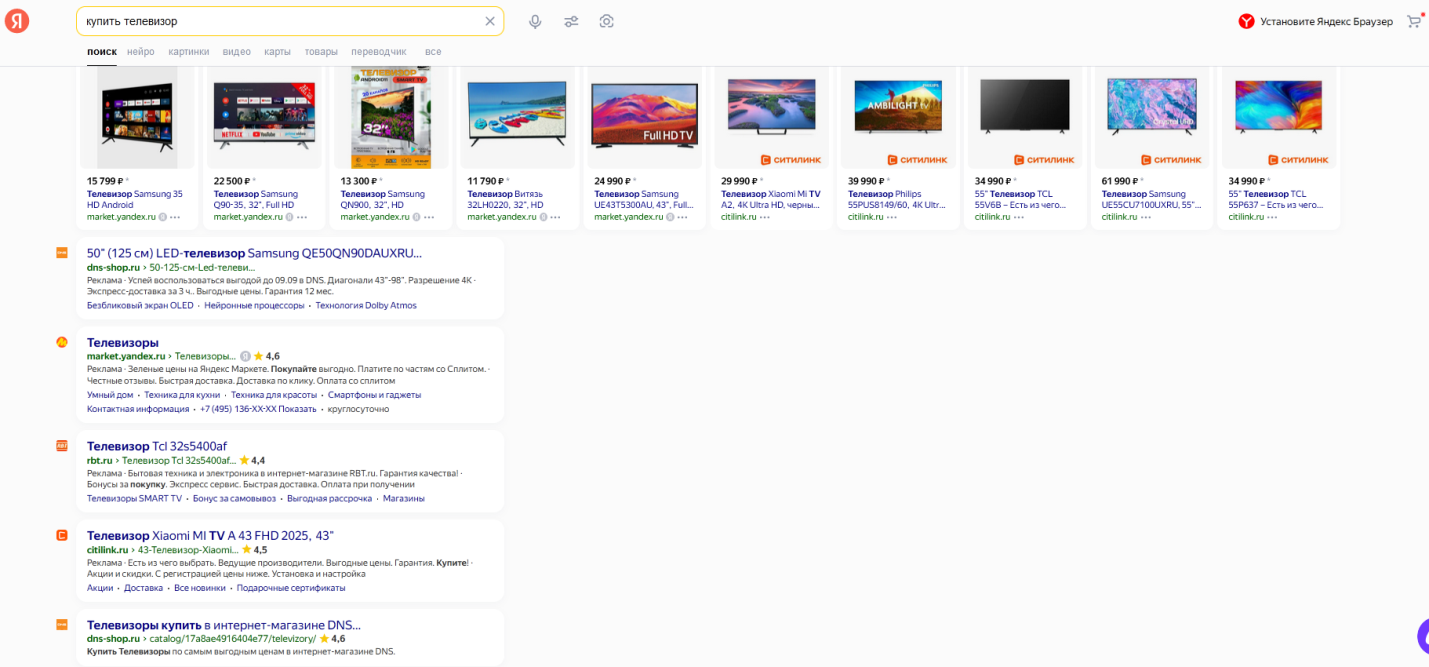
Task: Expand more options under Витязь 32LH0220 listing
Action: 555,217
